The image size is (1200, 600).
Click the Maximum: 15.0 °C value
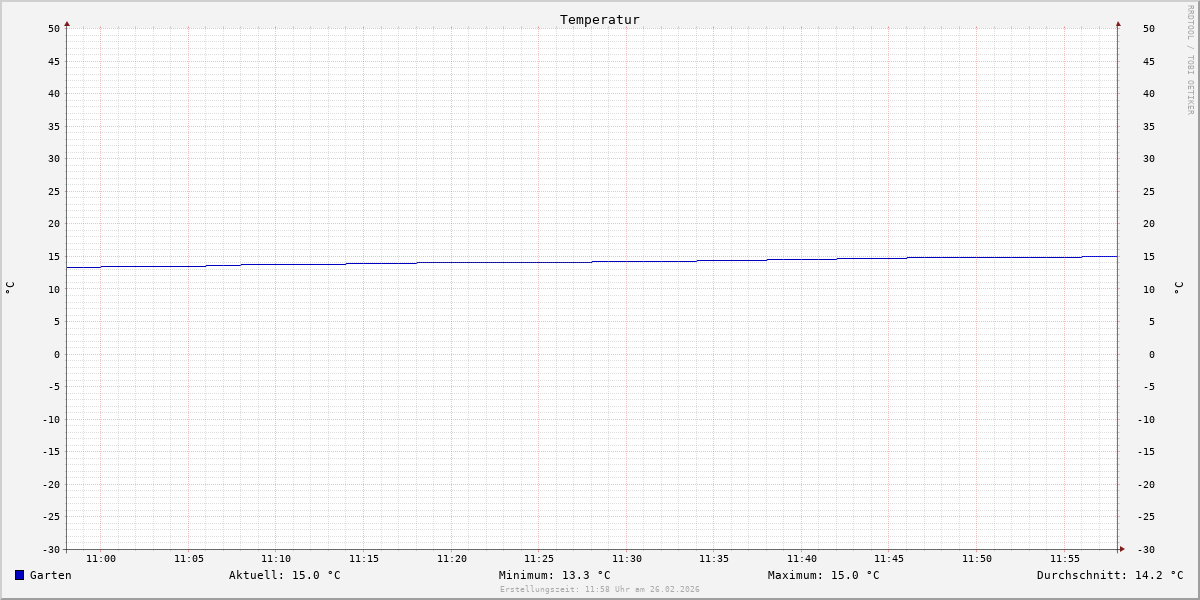(824, 575)
